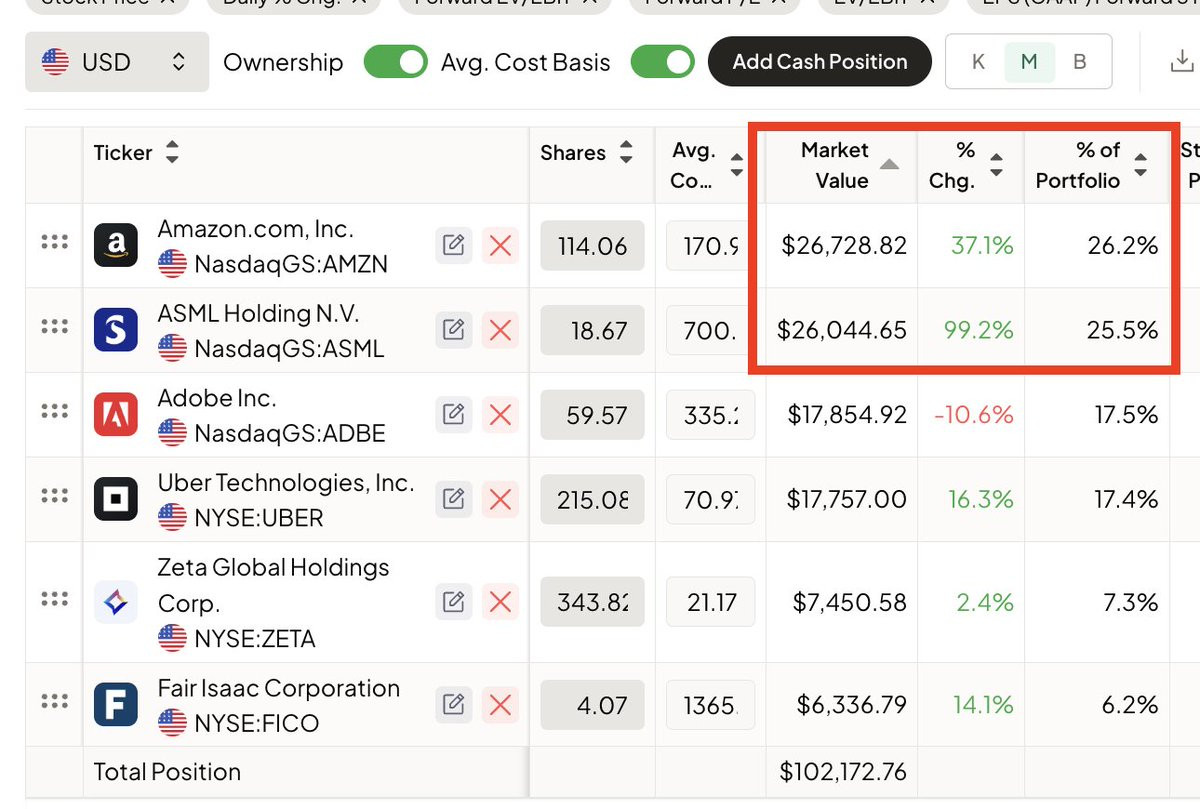Click Total Position label
This screenshot has height=809, width=1200.
tap(167, 772)
